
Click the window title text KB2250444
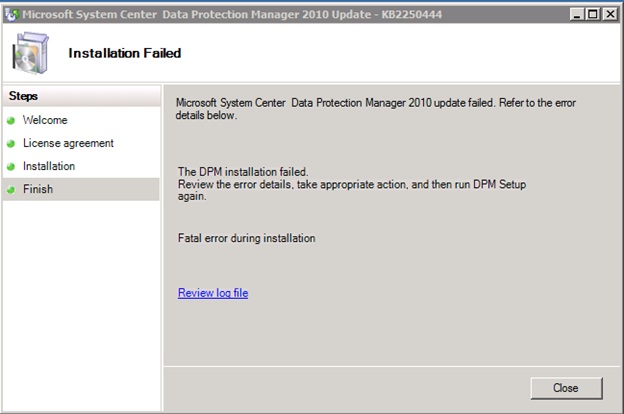pos(412,15)
